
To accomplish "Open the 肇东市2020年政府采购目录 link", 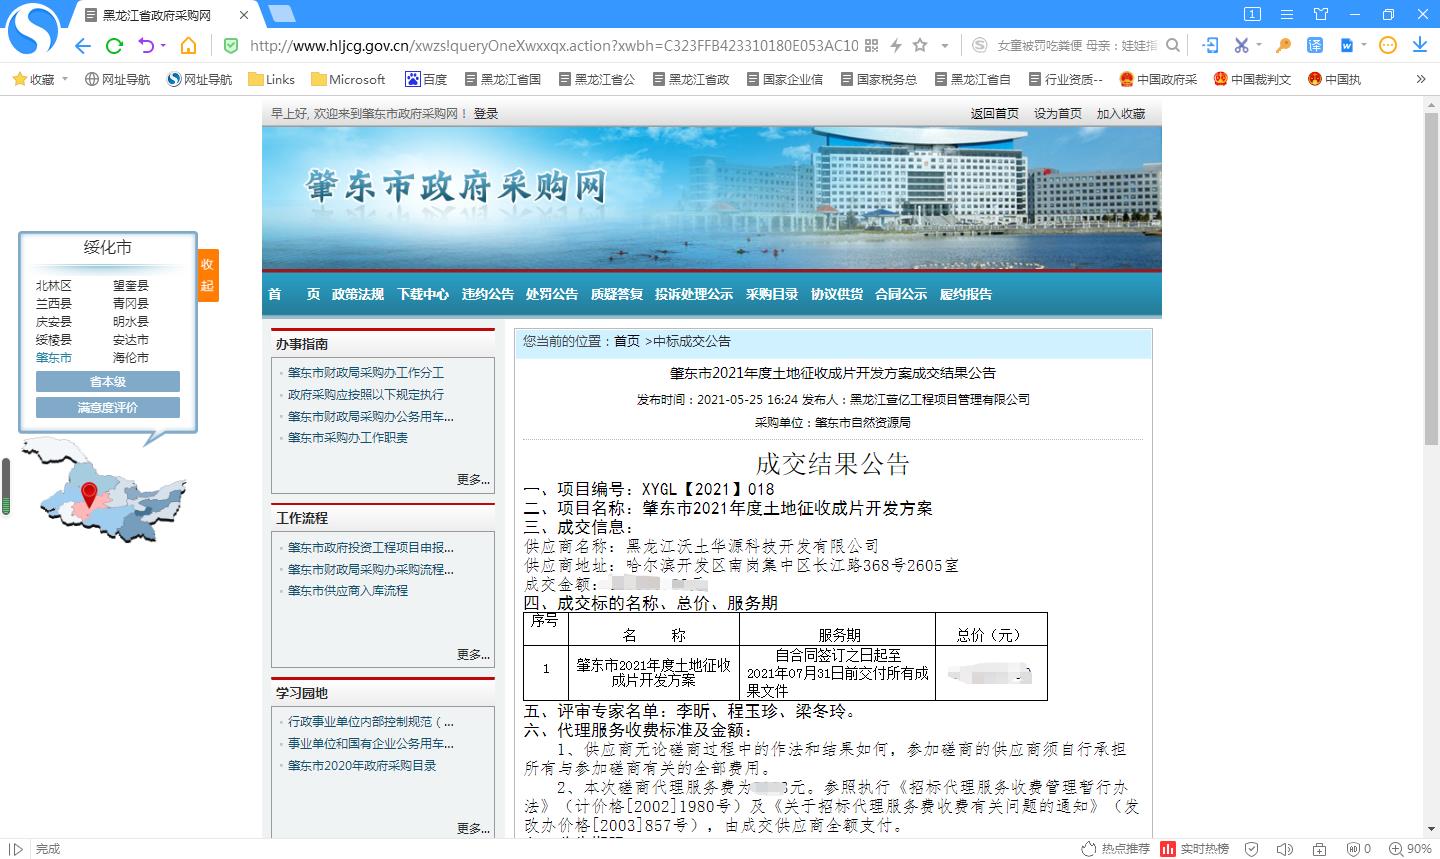I will [362, 765].
